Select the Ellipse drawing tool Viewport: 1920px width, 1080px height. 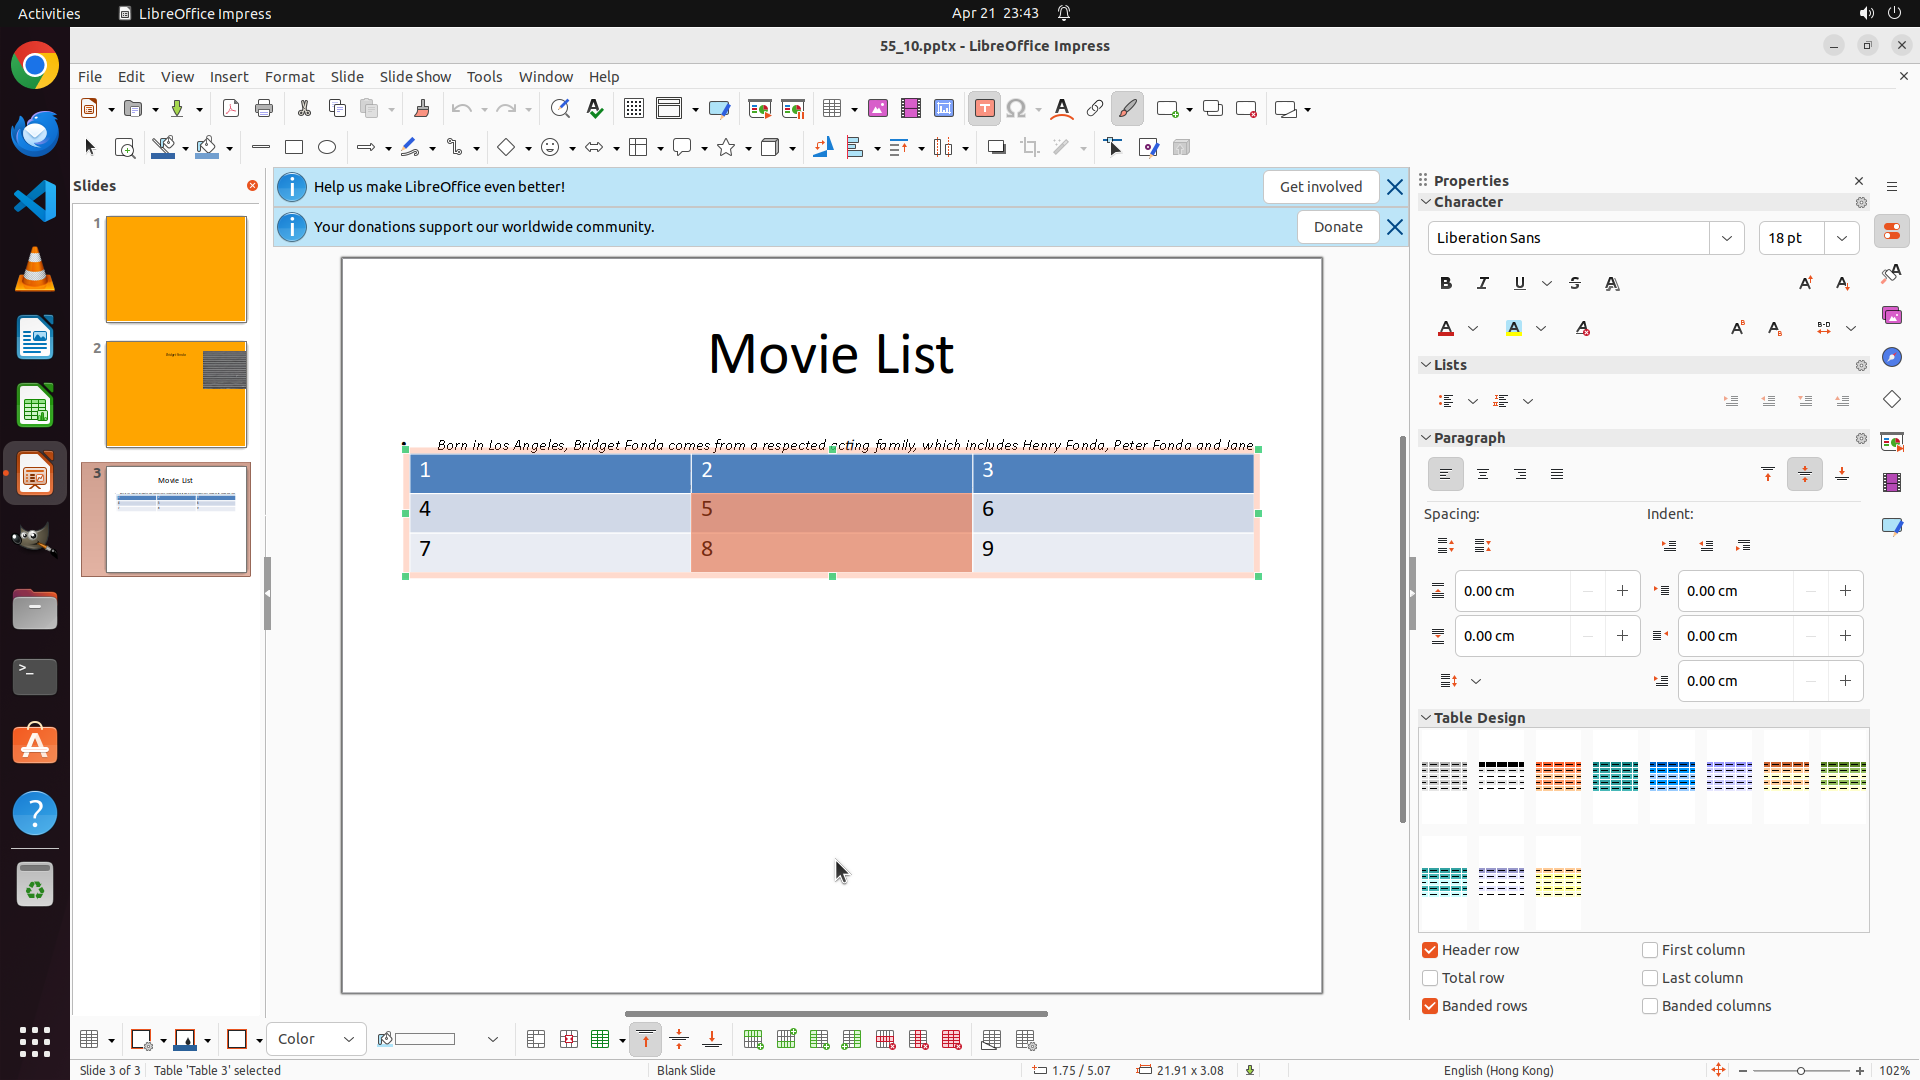click(x=327, y=148)
